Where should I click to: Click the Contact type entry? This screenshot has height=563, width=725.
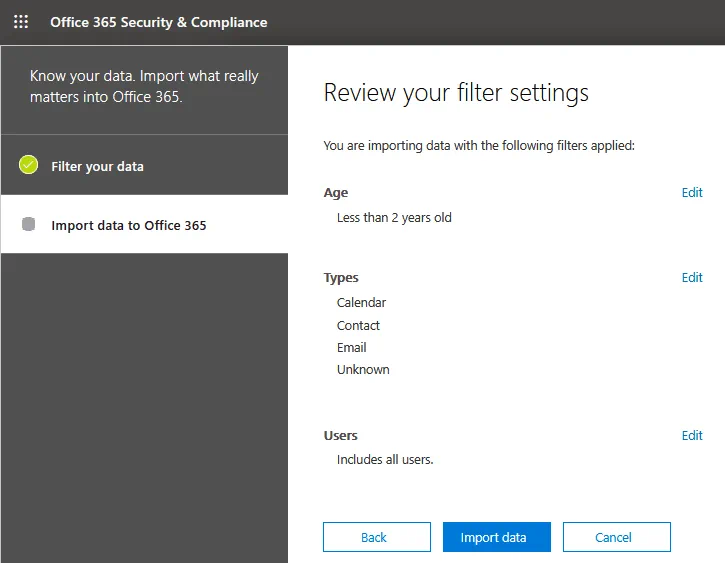[x=358, y=325]
